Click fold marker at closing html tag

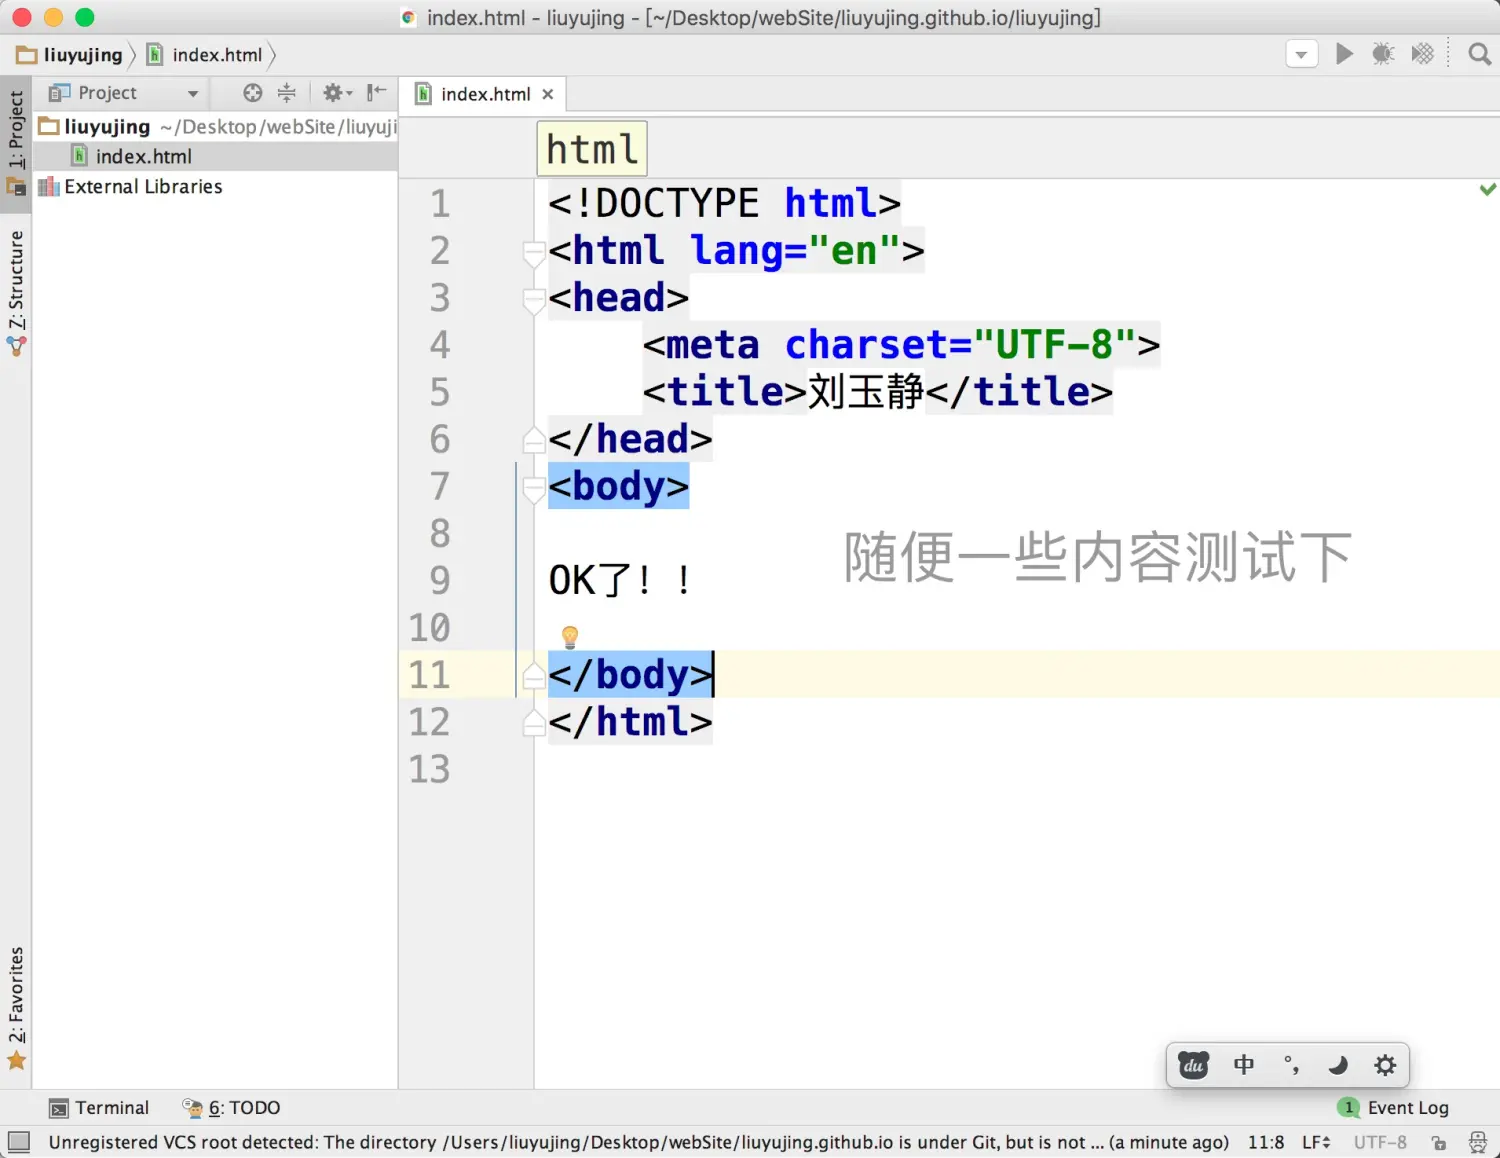coord(533,722)
